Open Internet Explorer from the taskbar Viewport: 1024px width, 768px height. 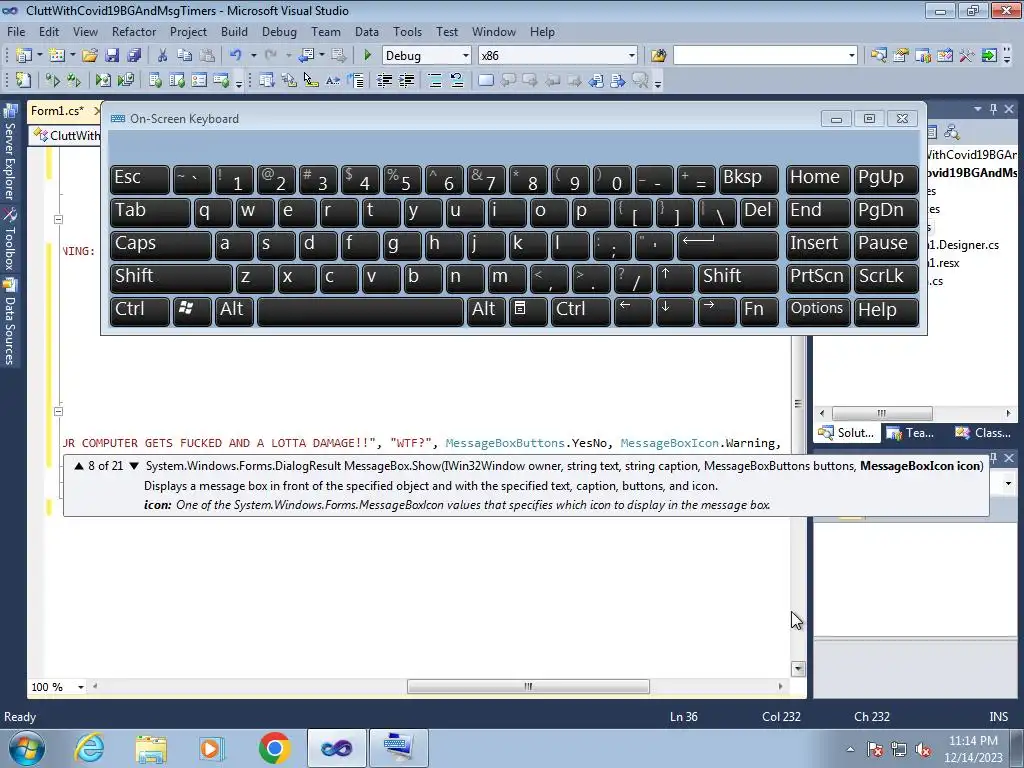pos(89,748)
